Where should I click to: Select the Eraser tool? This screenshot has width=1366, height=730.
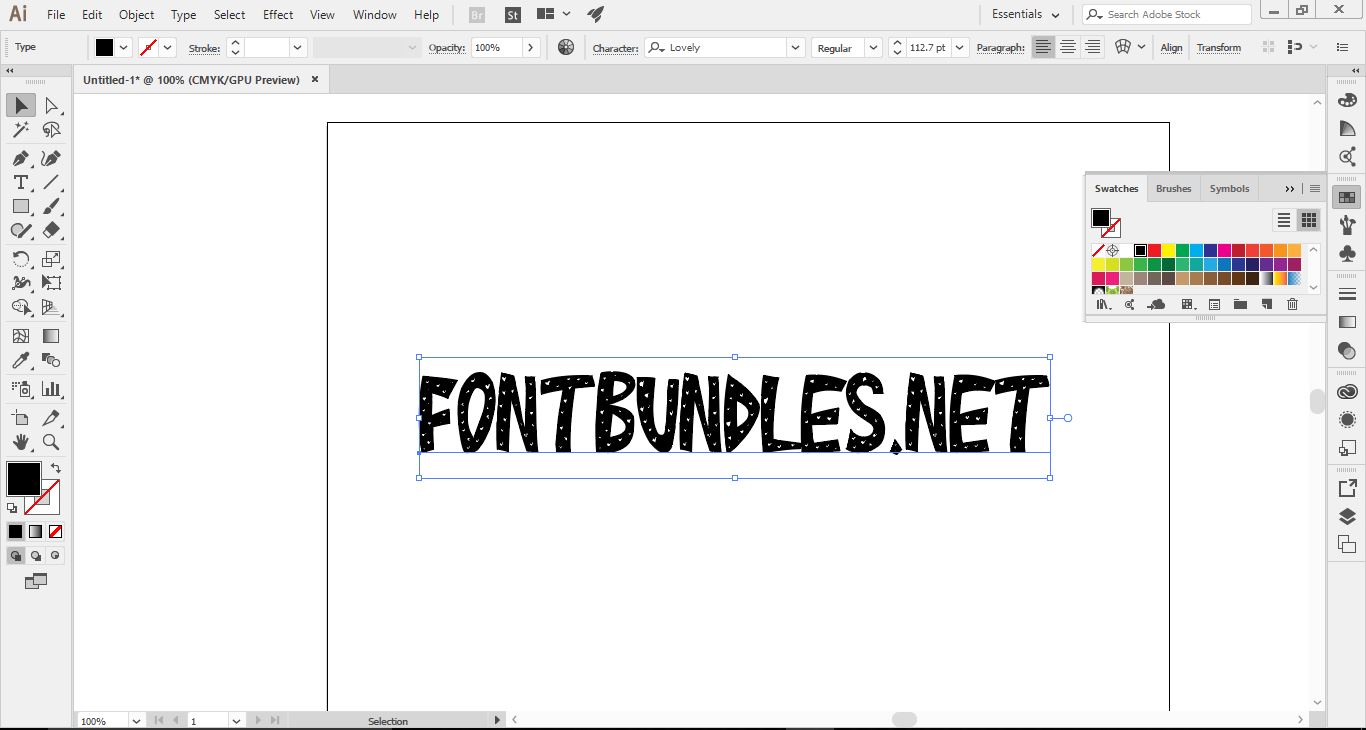pos(51,230)
